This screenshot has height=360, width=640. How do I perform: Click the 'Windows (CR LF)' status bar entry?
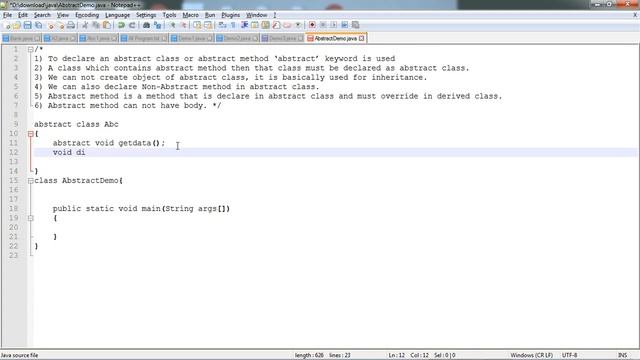(x=531, y=355)
